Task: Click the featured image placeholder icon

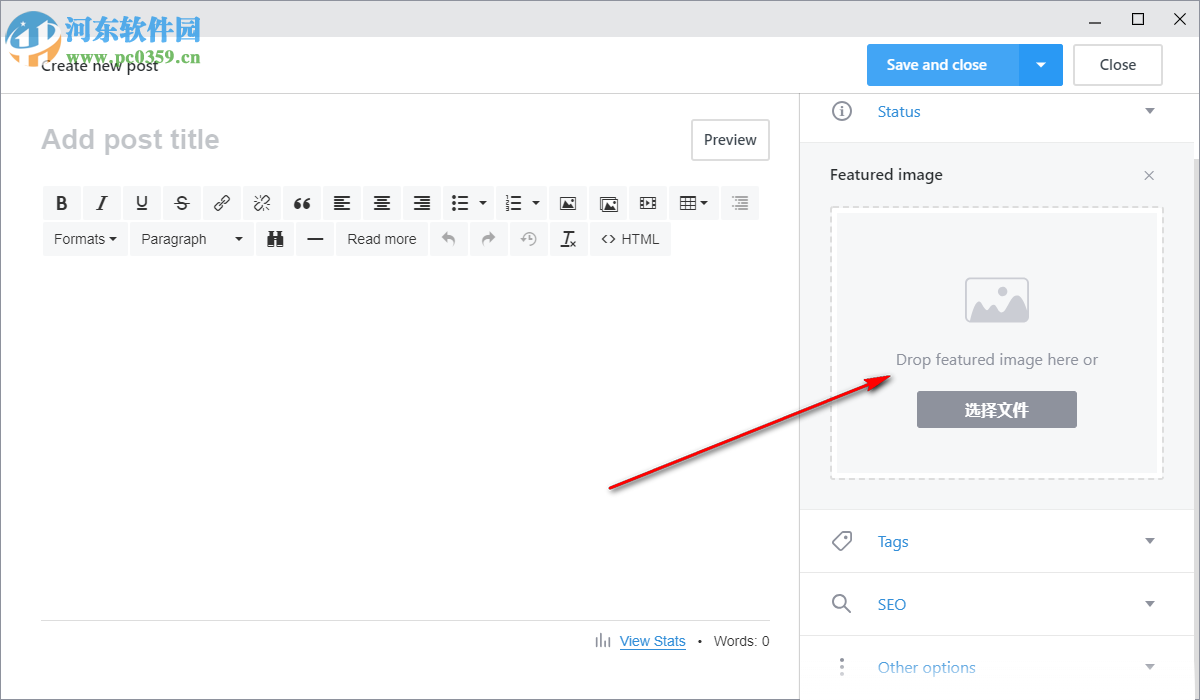Action: (997, 300)
